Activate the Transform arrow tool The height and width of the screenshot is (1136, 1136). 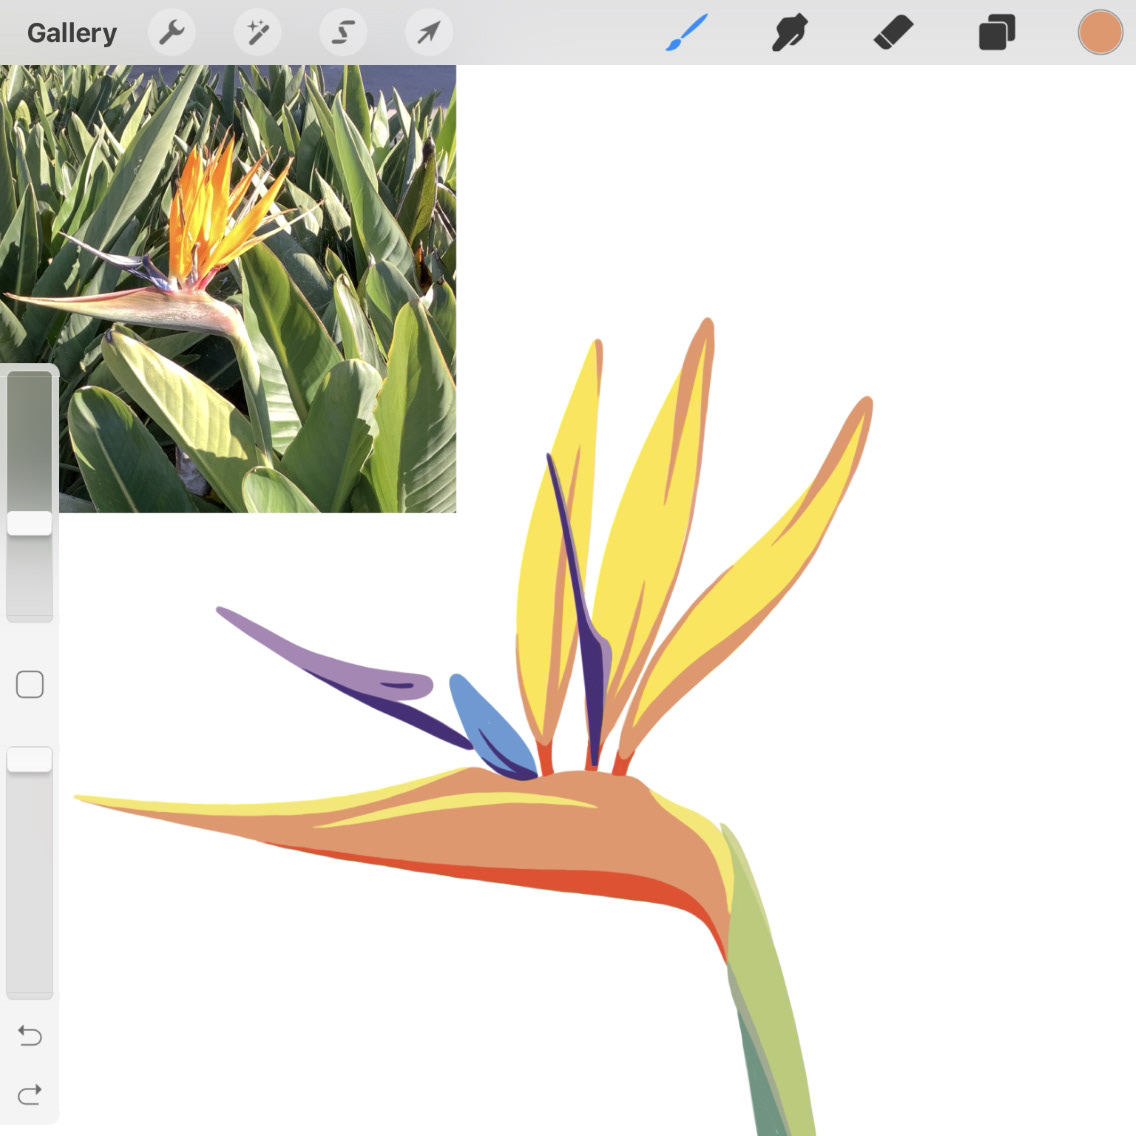(x=429, y=33)
